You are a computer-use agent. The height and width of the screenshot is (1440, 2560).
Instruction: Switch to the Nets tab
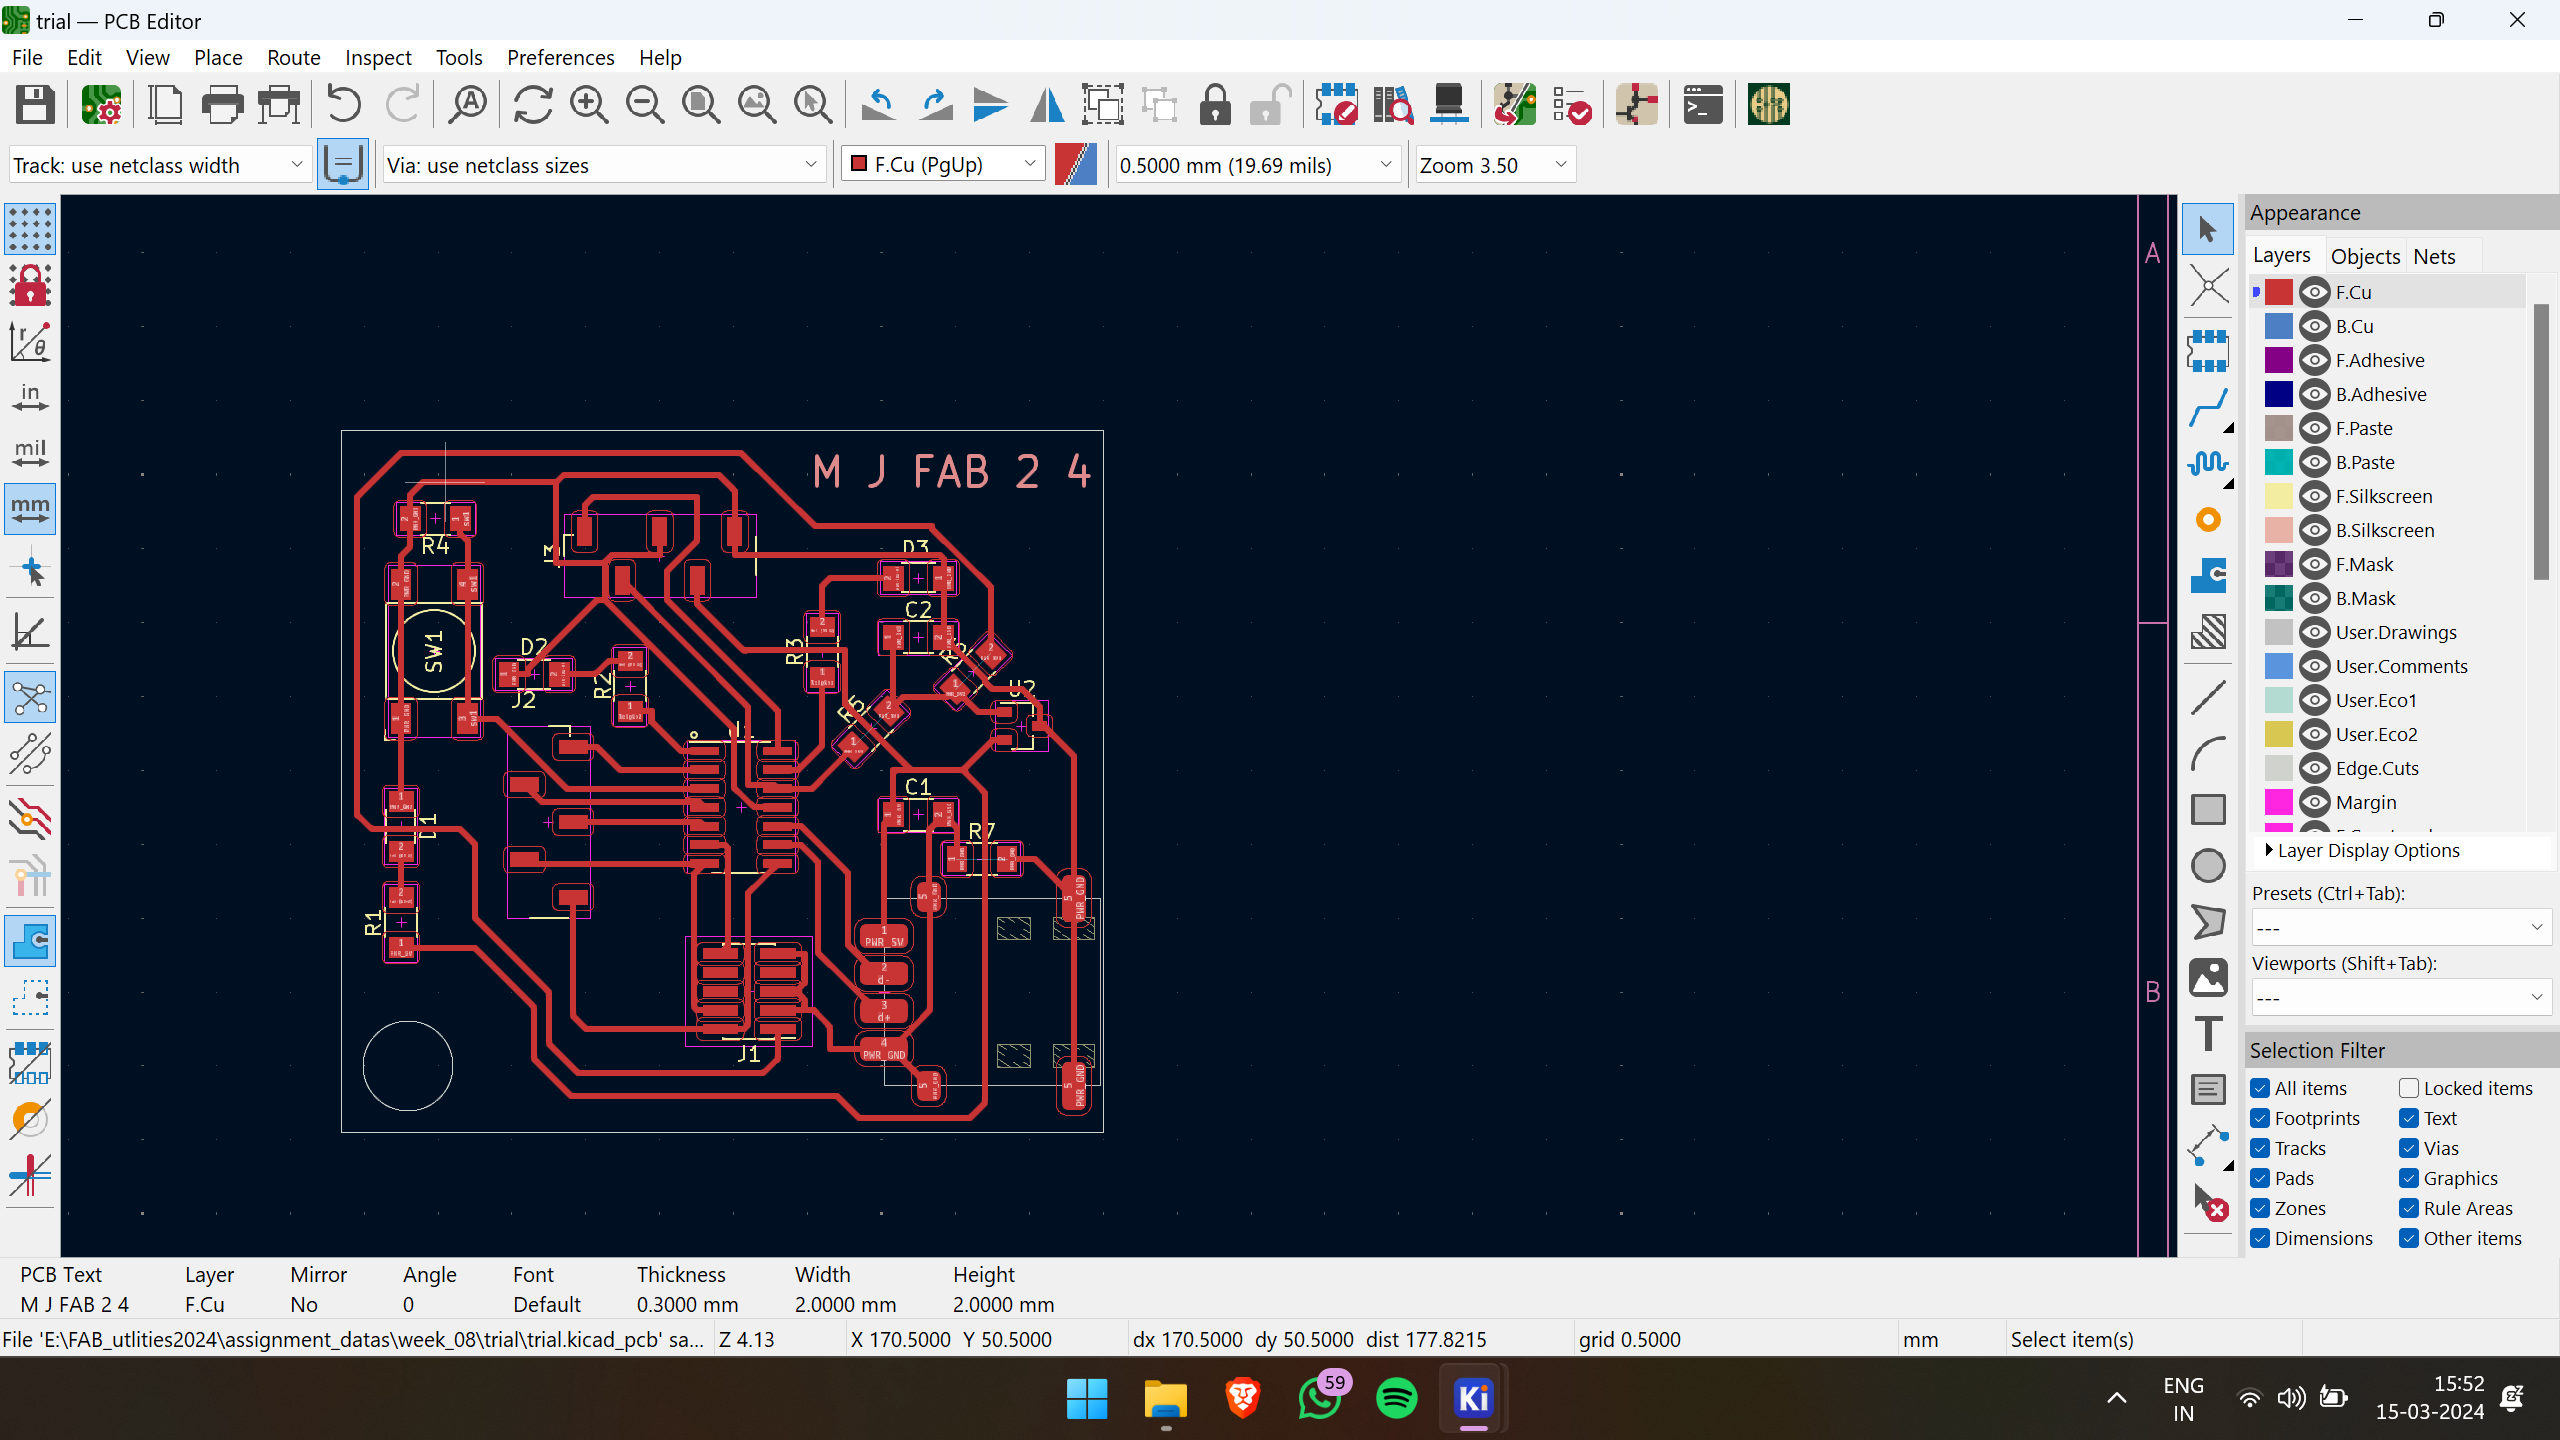pyautogui.click(x=2434, y=256)
